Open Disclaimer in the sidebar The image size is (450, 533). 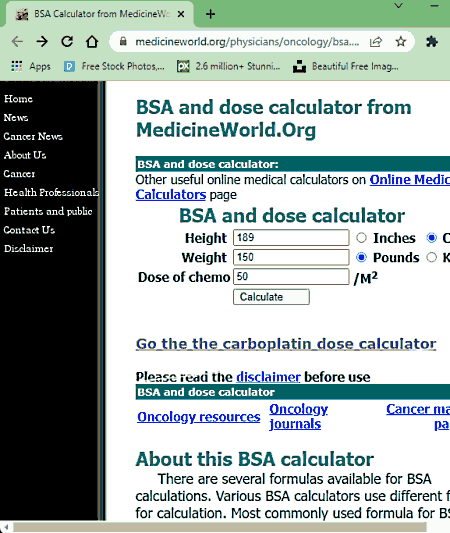tap(29, 248)
